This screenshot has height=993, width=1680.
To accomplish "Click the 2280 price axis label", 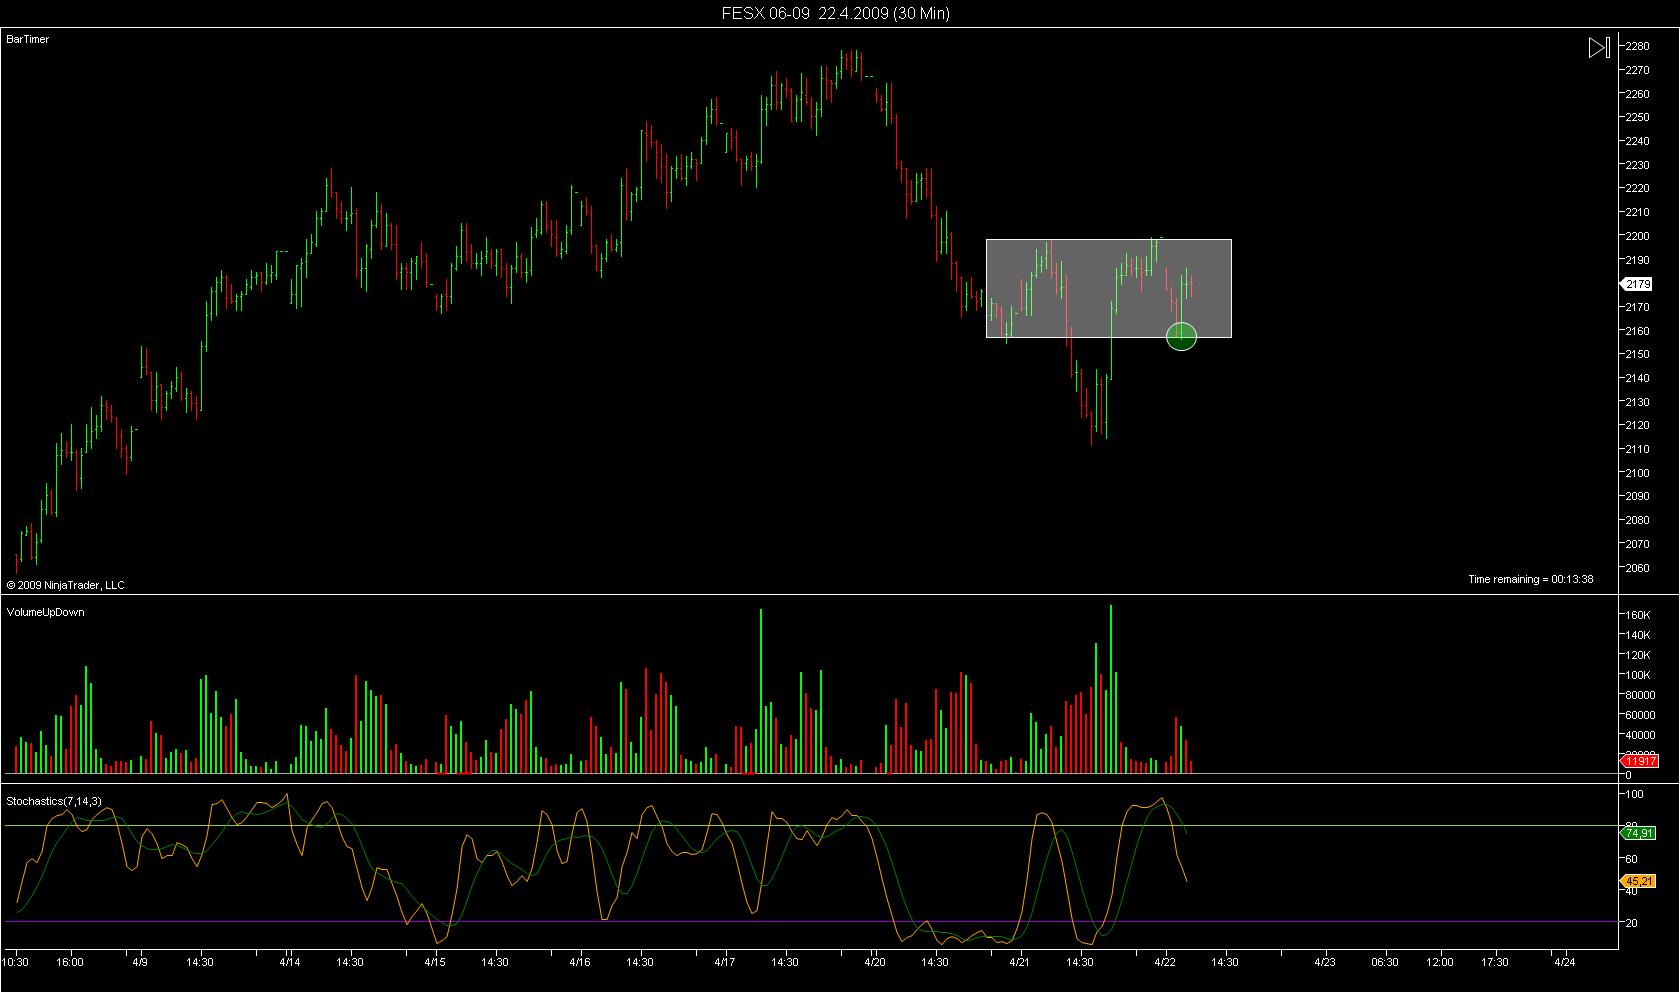I will tap(1637, 46).
